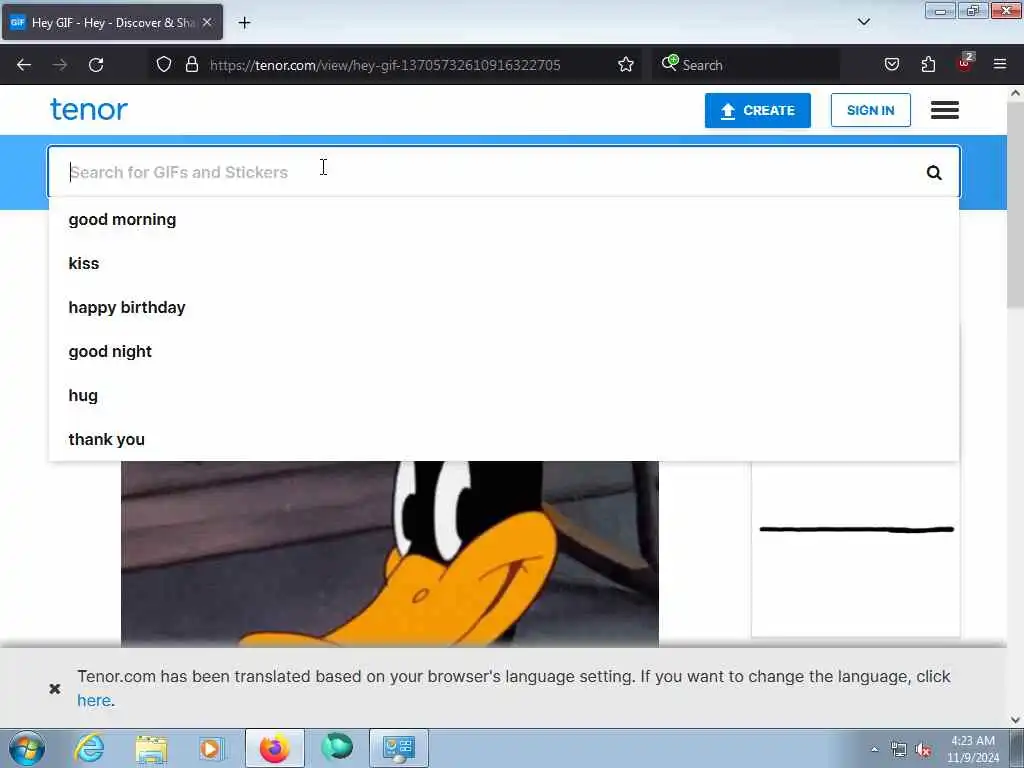Choose the 'hug' suggestion
This screenshot has height=768, width=1024.
[504, 395]
